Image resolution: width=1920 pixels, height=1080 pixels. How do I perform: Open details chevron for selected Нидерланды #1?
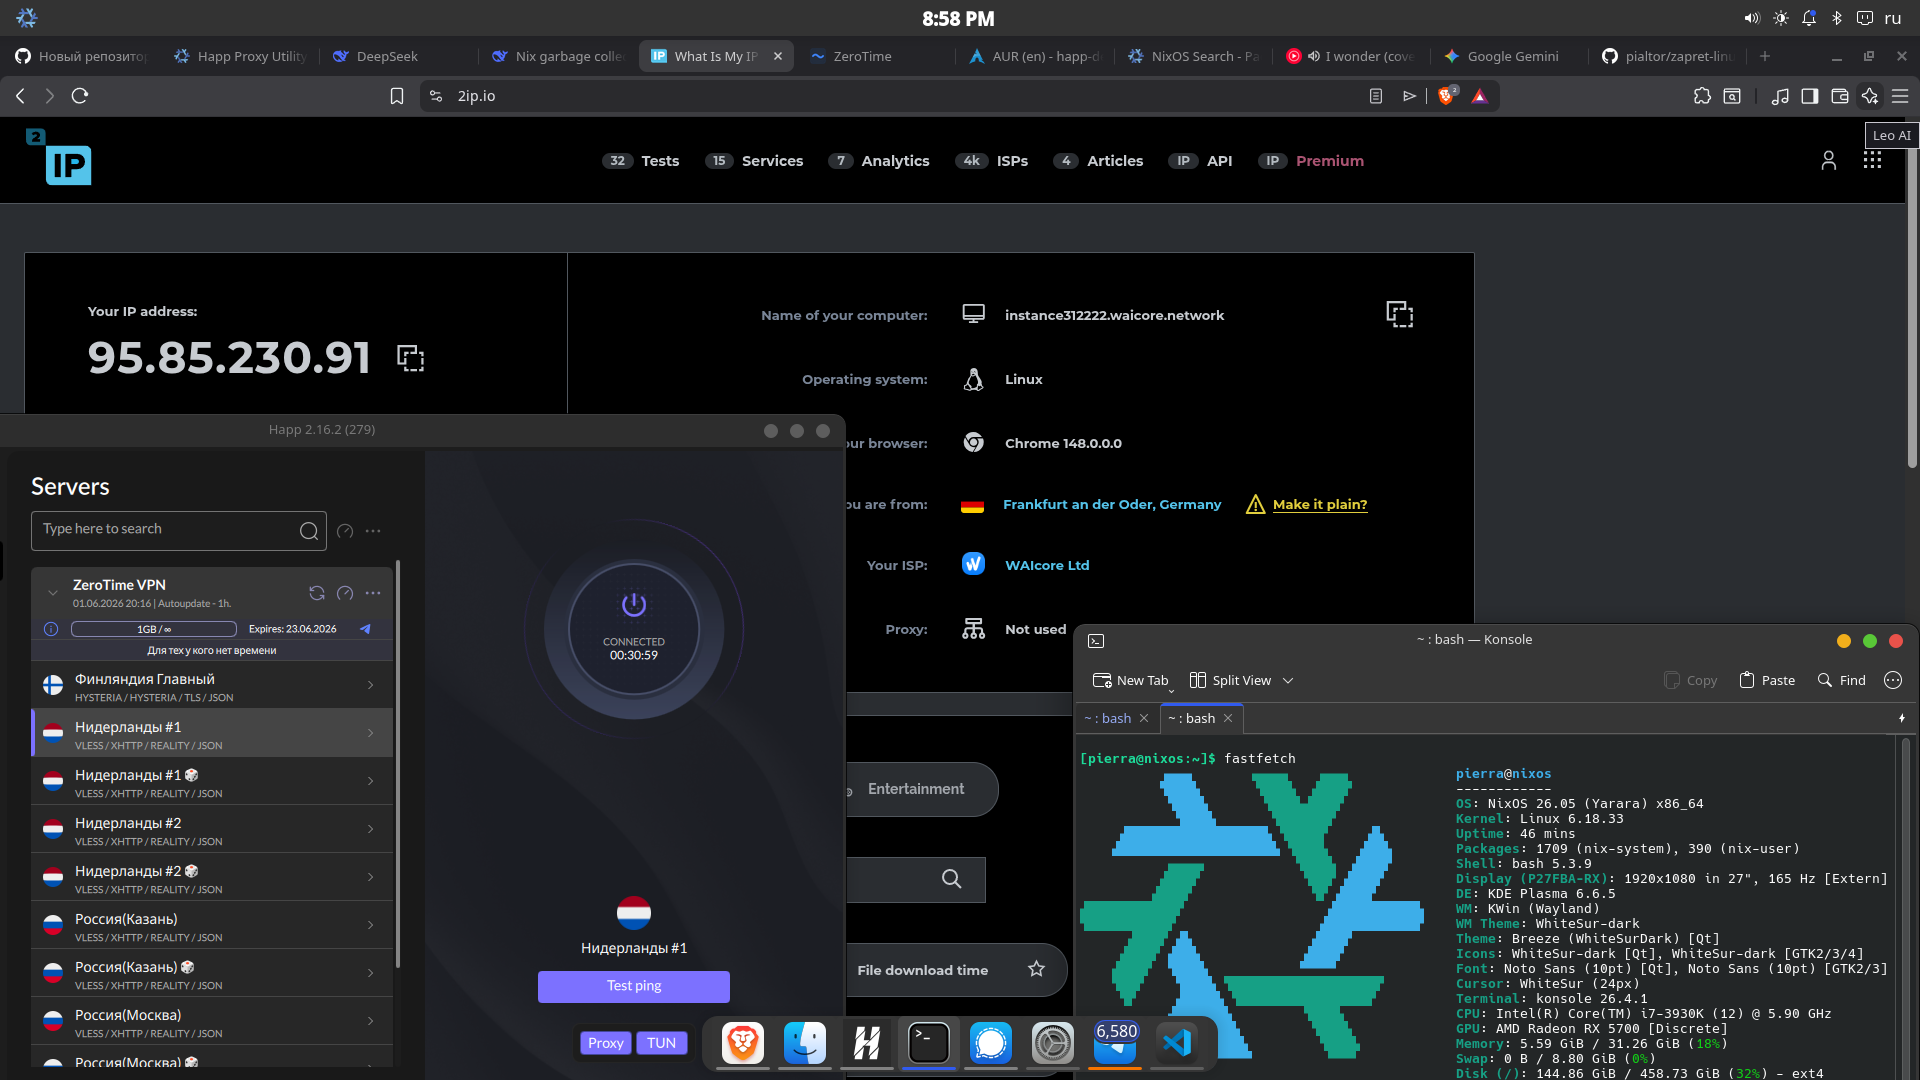pos(370,733)
